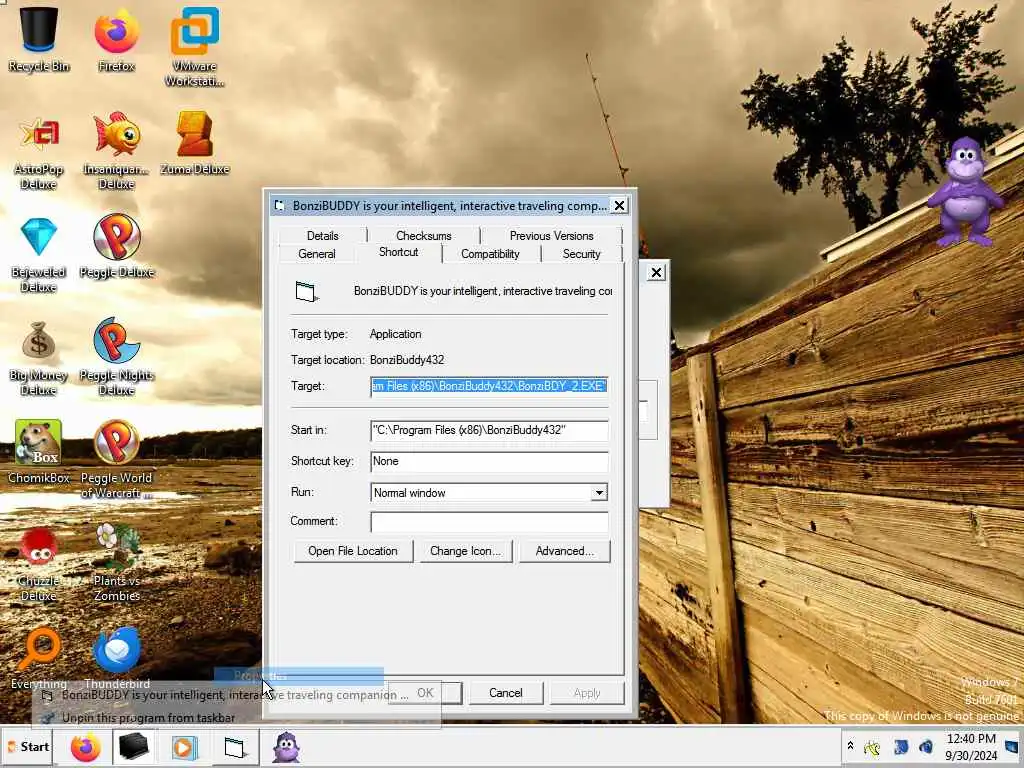Select the VMware Workstation desktop icon
This screenshot has height=768, width=1024.
pyautogui.click(x=194, y=47)
